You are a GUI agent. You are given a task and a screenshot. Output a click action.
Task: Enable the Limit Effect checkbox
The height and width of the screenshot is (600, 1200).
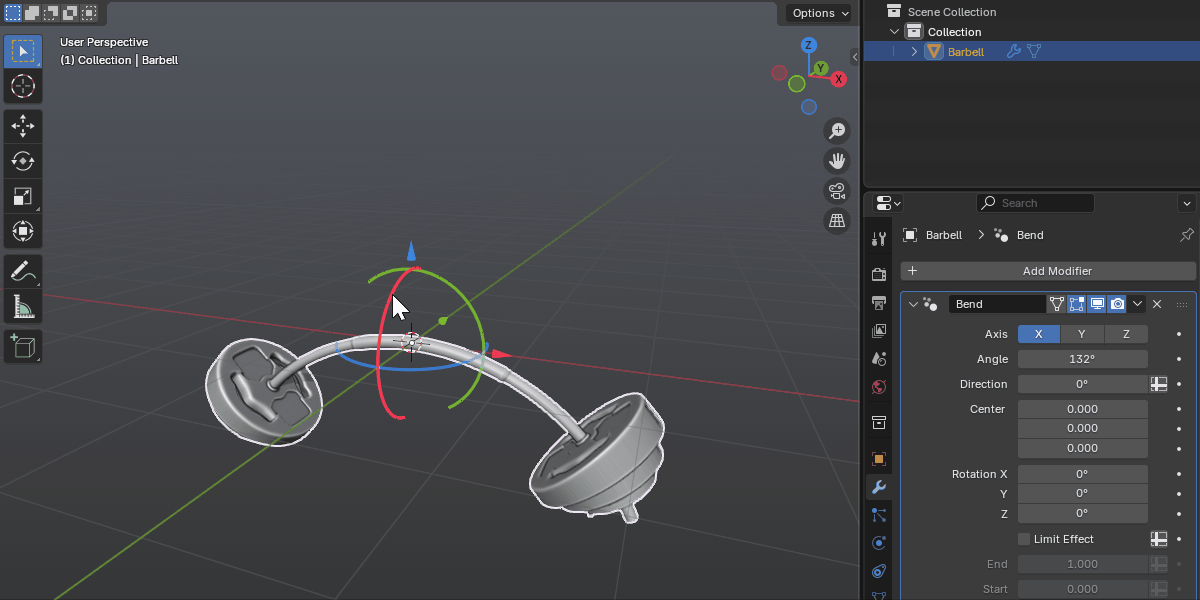tap(1024, 539)
